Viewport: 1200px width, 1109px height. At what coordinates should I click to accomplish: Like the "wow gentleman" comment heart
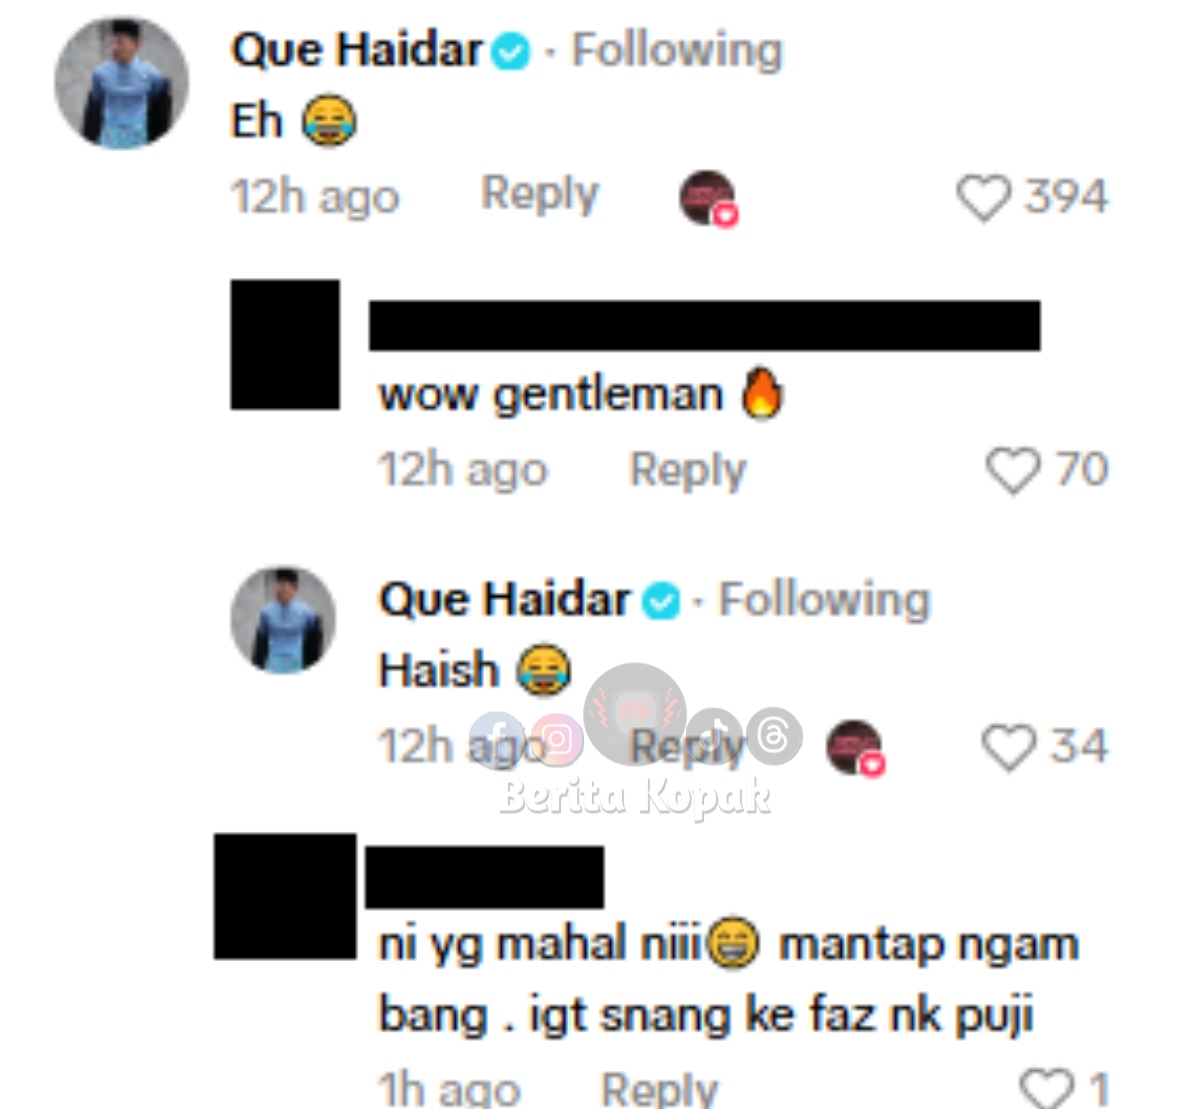pos(1012,470)
